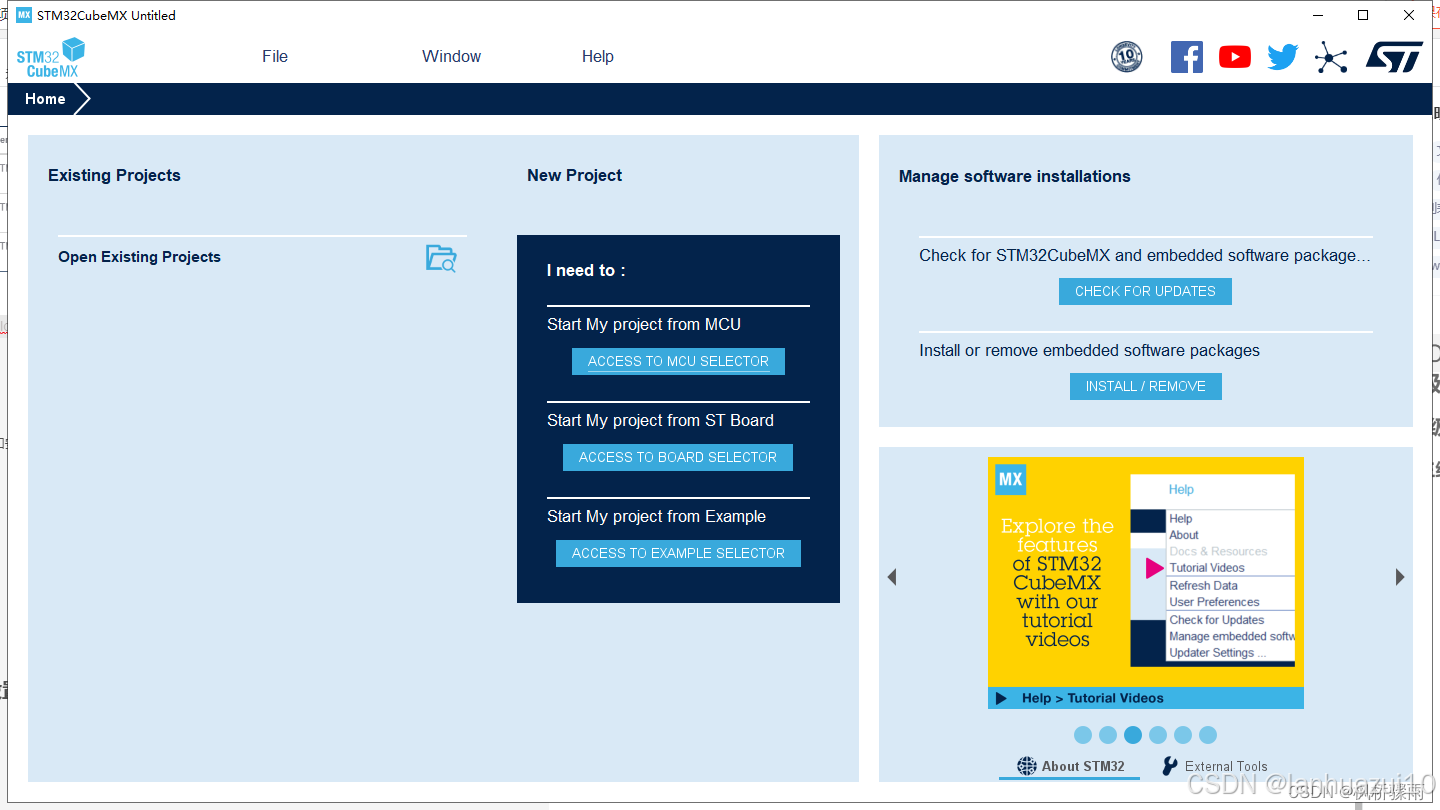
Task: Play the Help > Tutorial Videos banner
Action: tap(1002, 698)
